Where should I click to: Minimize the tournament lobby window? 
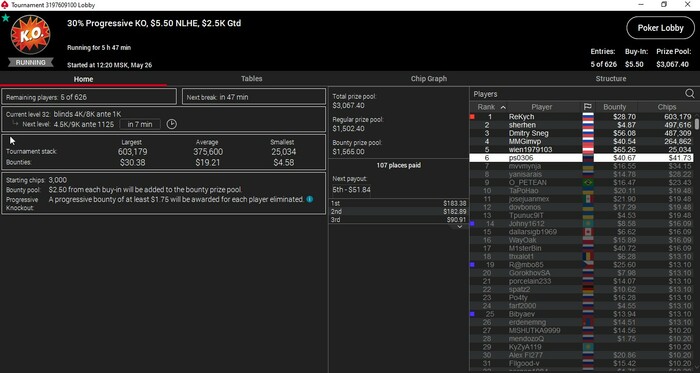pyautogui.click(x=642, y=4)
